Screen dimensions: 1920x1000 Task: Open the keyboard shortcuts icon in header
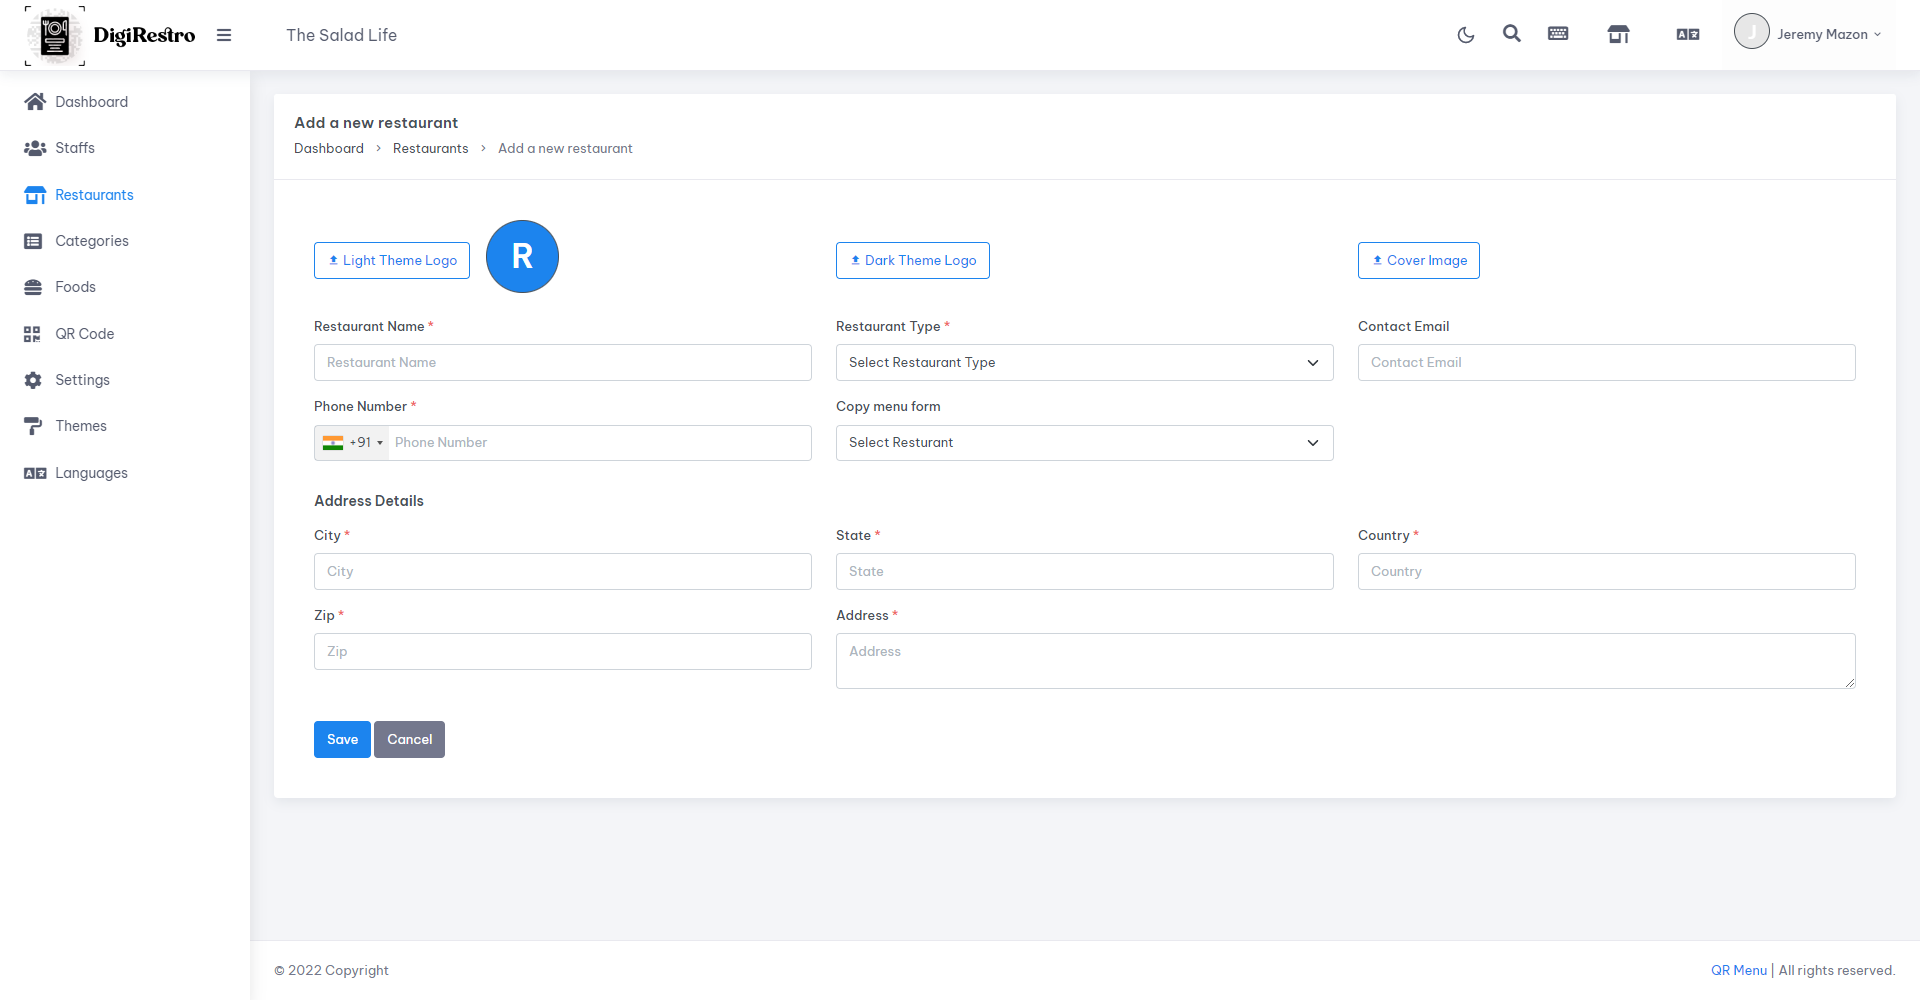point(1558,34)
